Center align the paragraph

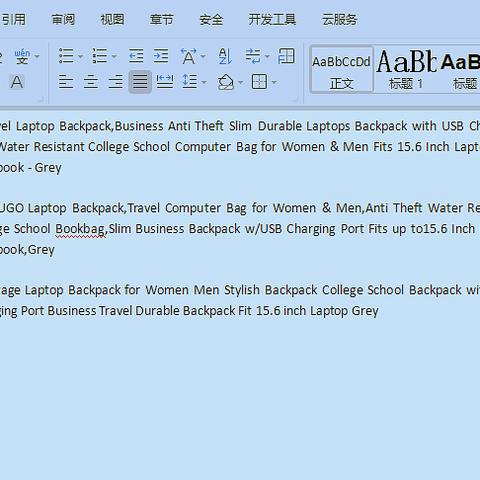click(91, 82)
